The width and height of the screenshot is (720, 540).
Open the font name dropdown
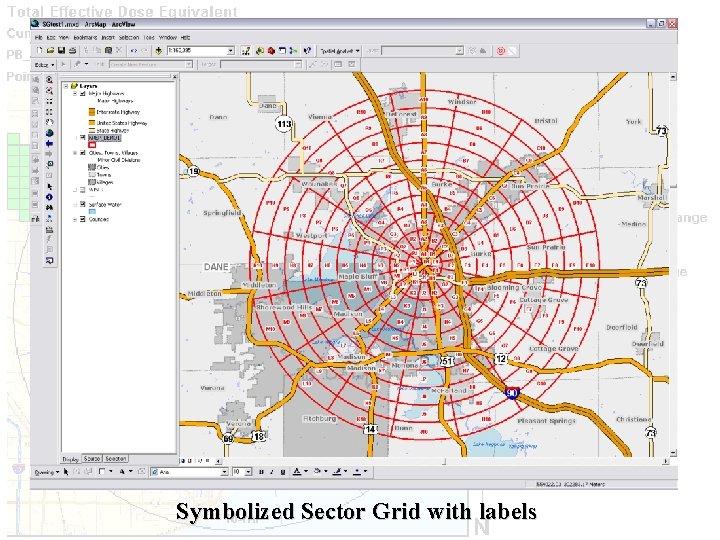pos(224,472)
